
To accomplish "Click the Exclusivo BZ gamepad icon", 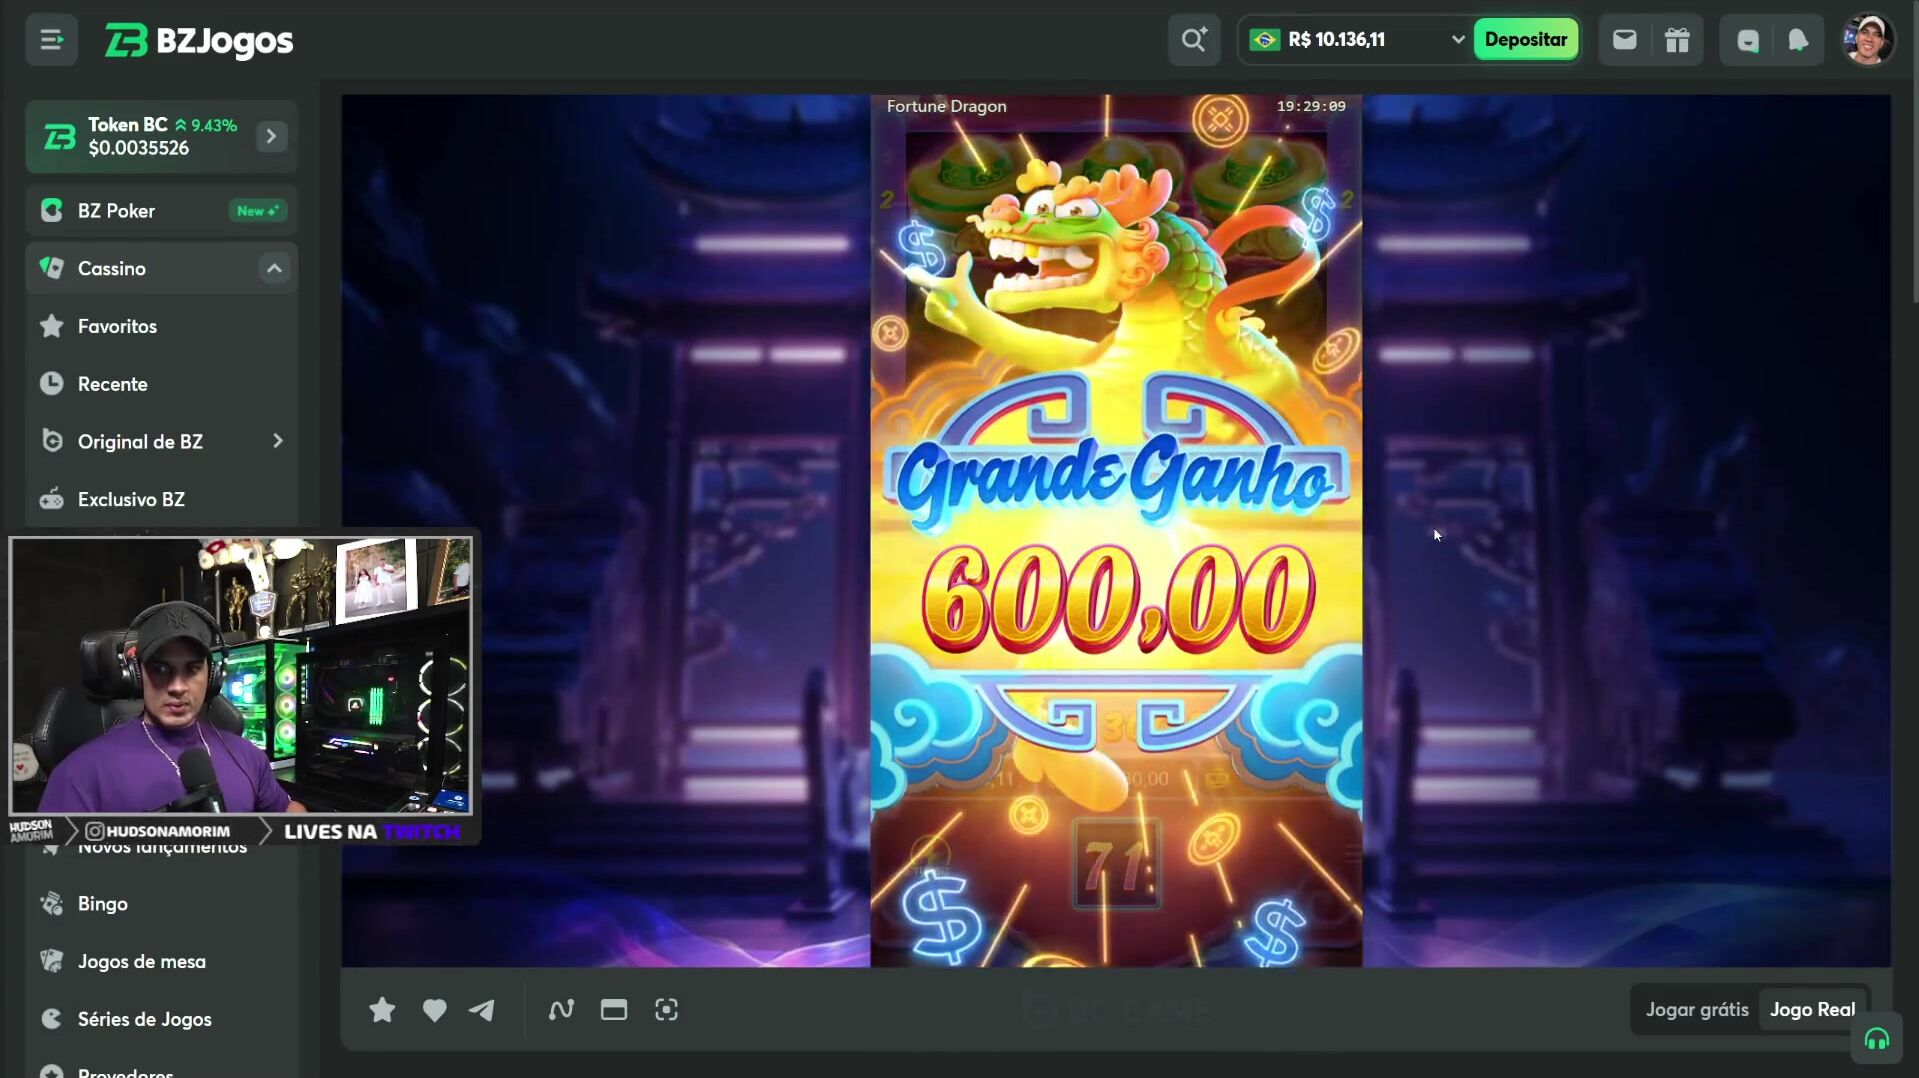I will (52, 498).
